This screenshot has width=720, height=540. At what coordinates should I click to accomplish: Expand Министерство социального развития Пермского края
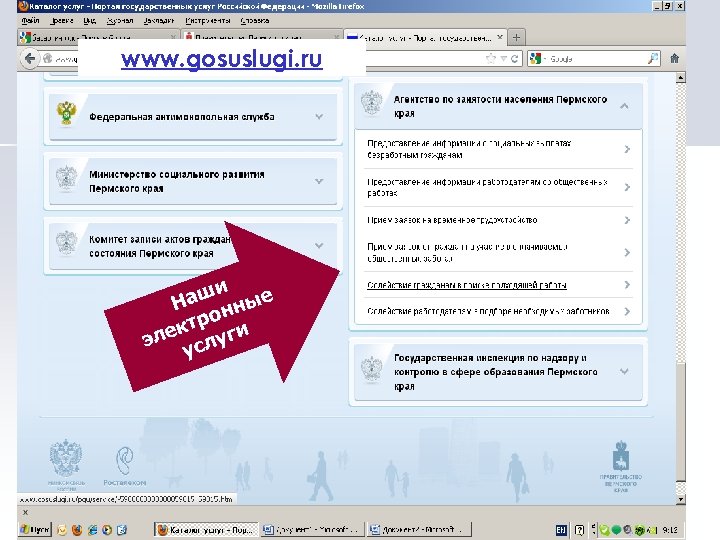[x=319, y=181]
